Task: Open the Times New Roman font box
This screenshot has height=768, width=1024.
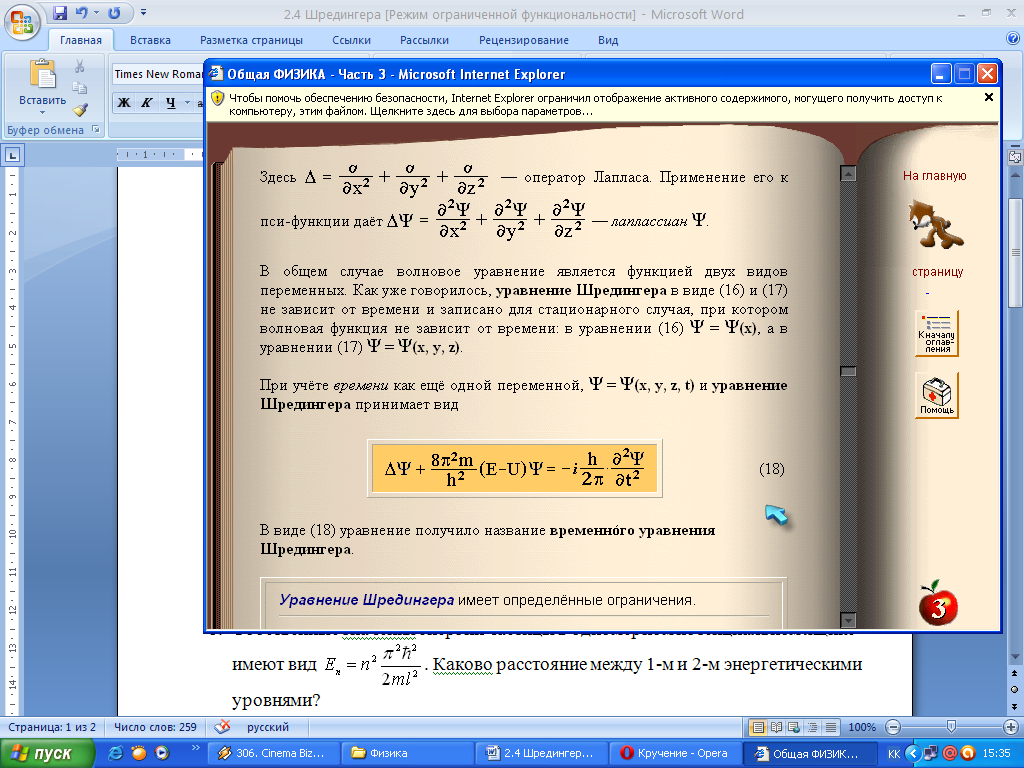Action: pyautogui.click(x=157, y=74)
